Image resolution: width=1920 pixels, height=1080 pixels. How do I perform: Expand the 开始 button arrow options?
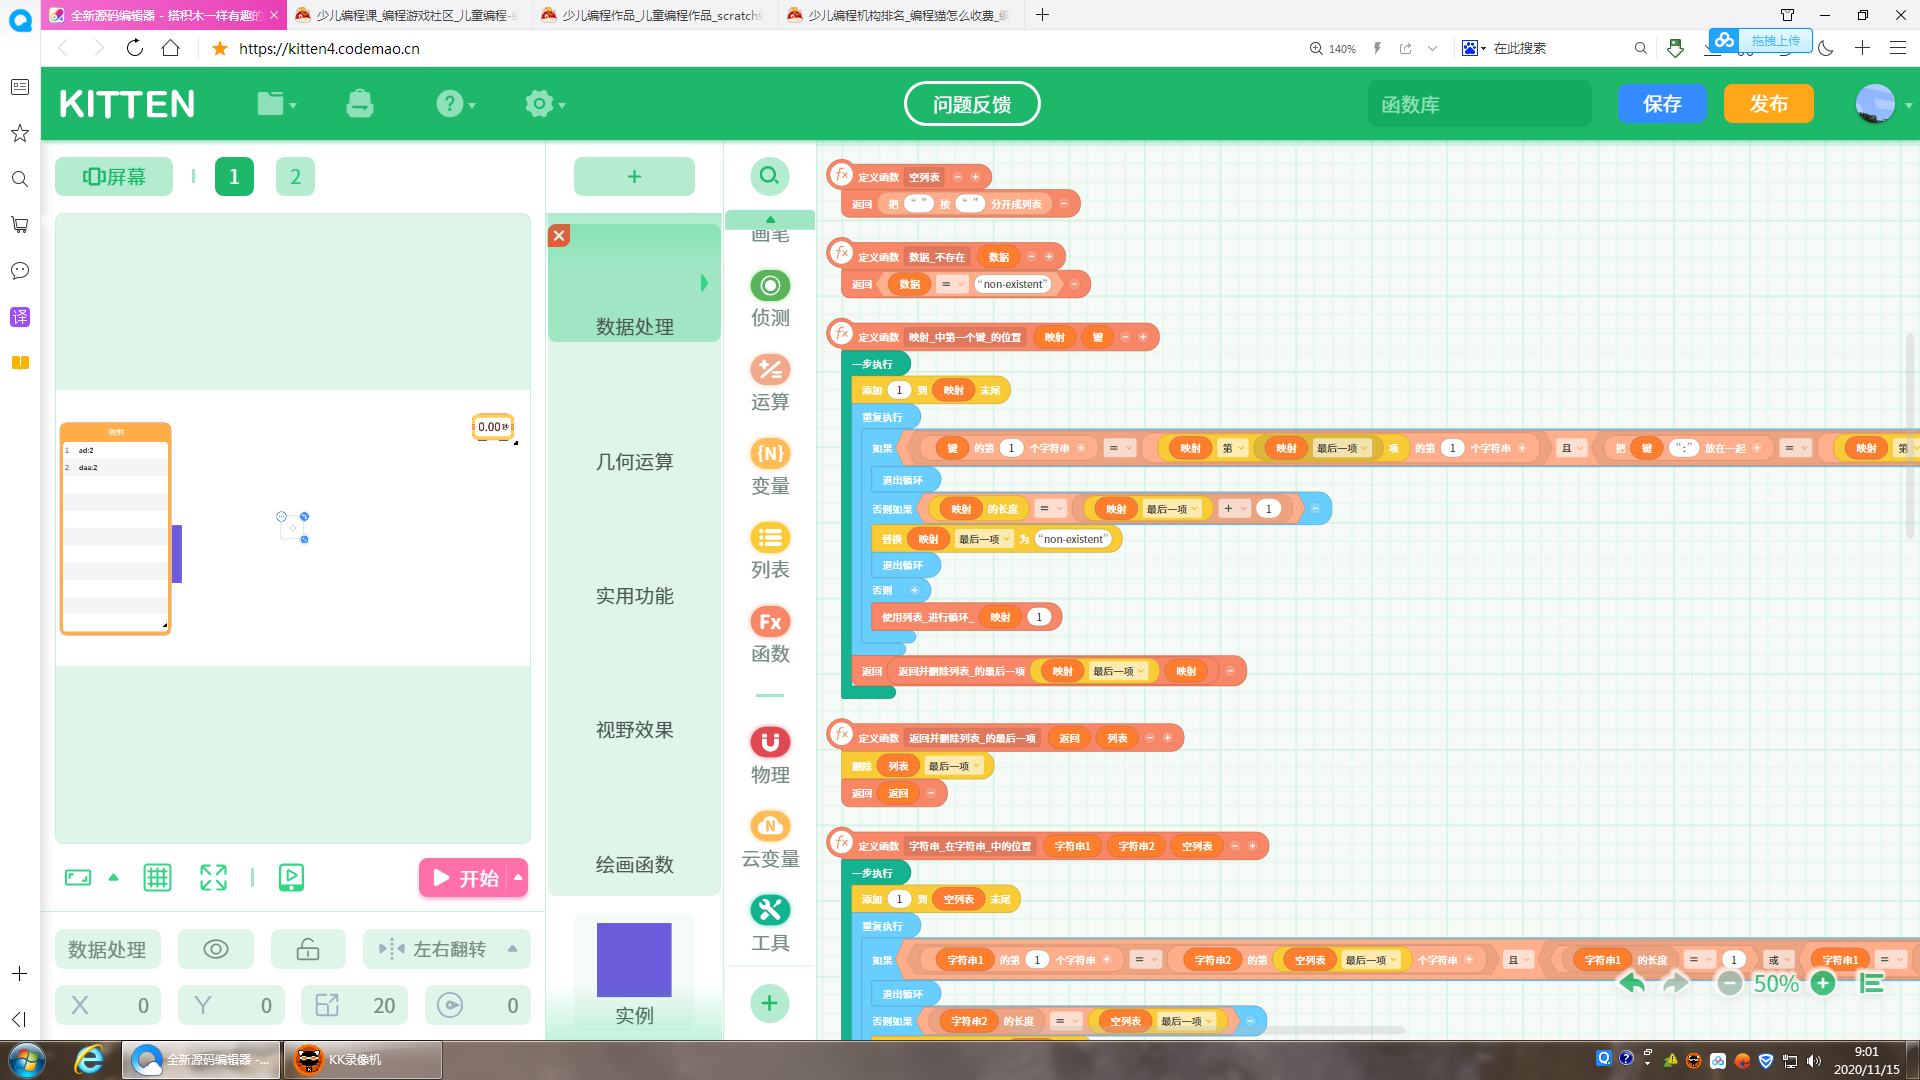tap(518, 878)
